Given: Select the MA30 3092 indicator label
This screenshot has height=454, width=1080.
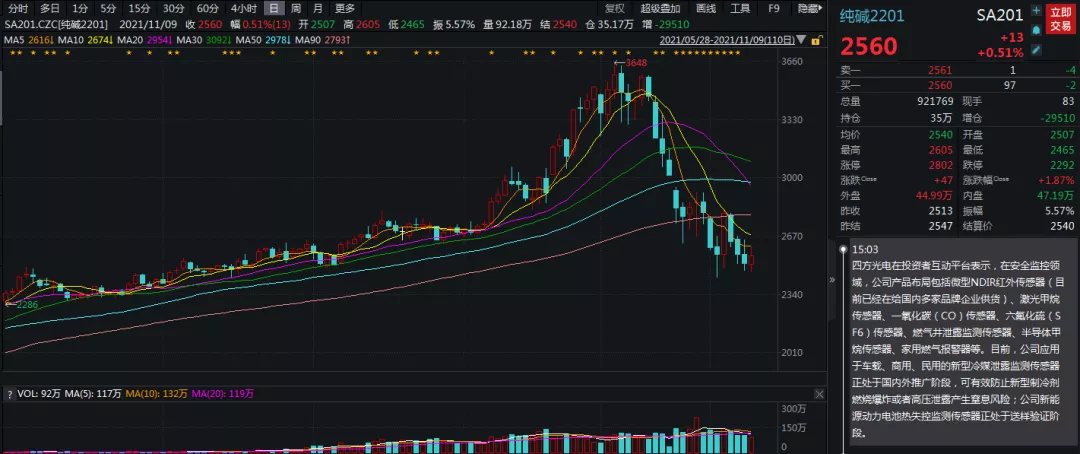Looking at the screenshot, I should (x=206, y=41).
